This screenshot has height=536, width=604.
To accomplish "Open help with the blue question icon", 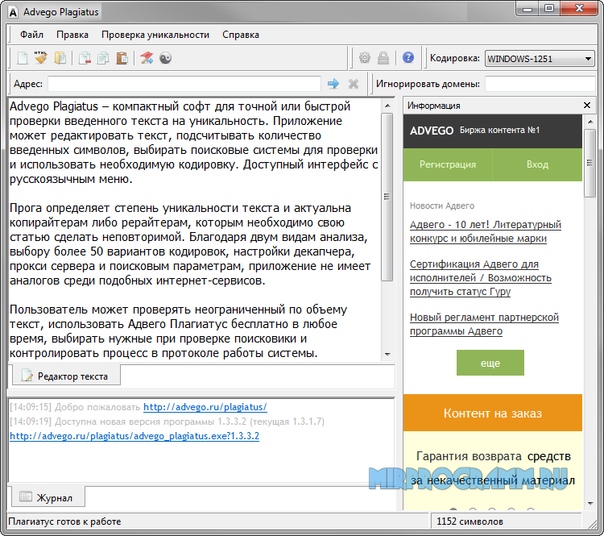I will click(x=408, y=57).
